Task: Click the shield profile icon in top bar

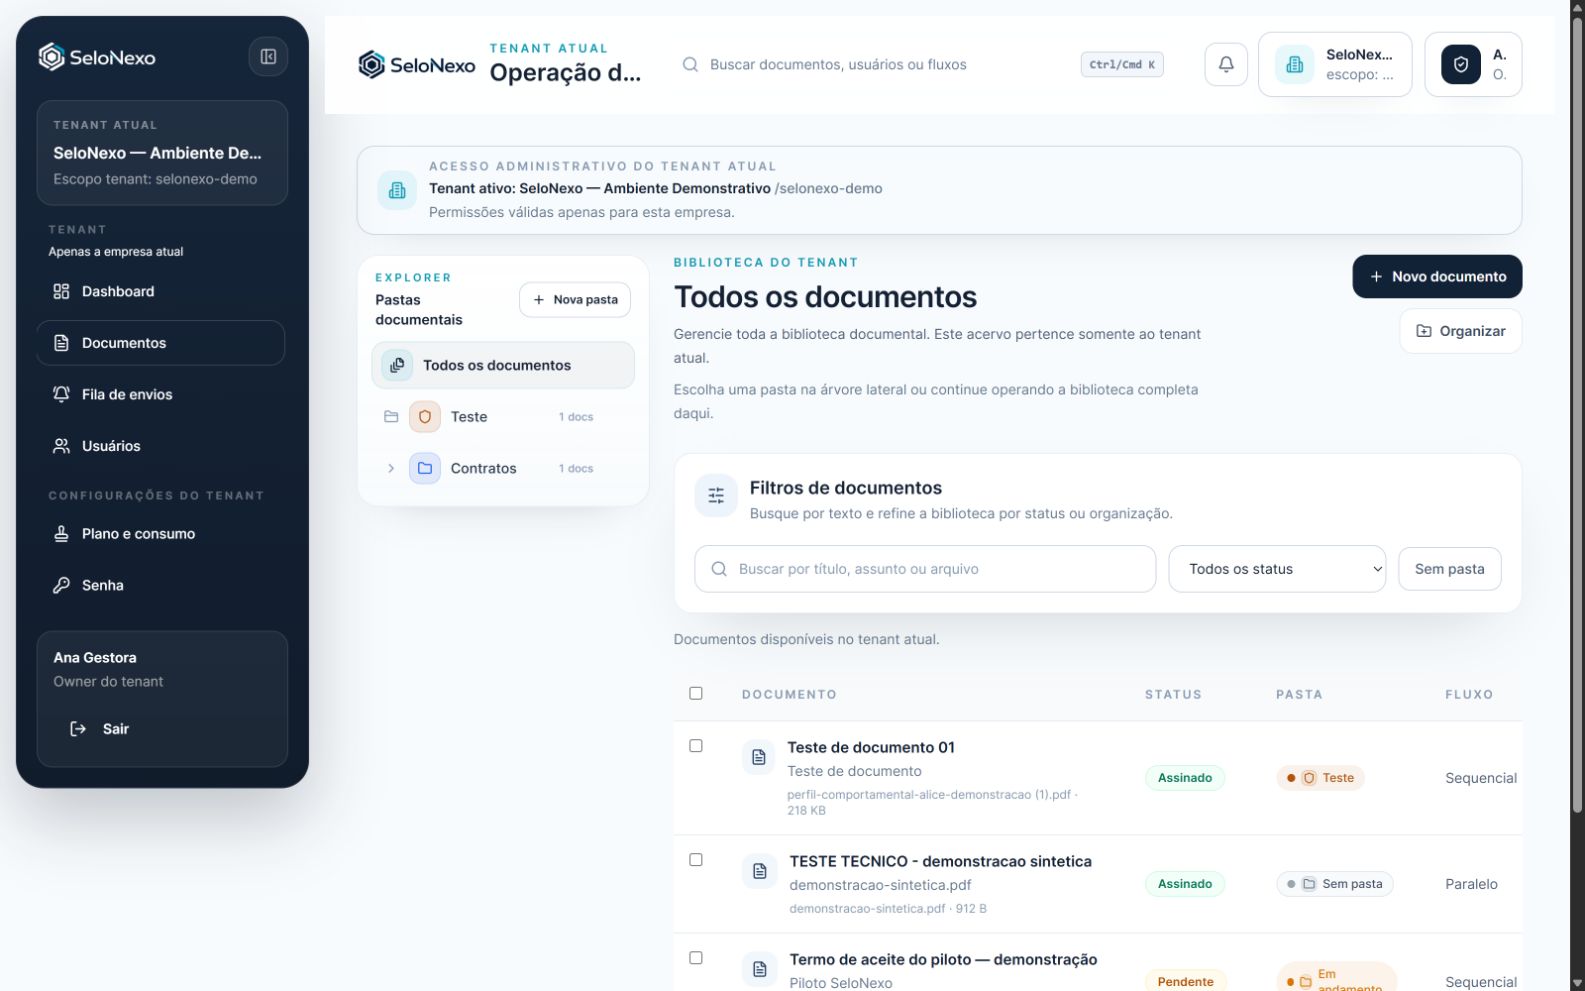Action: point(1461,64)
